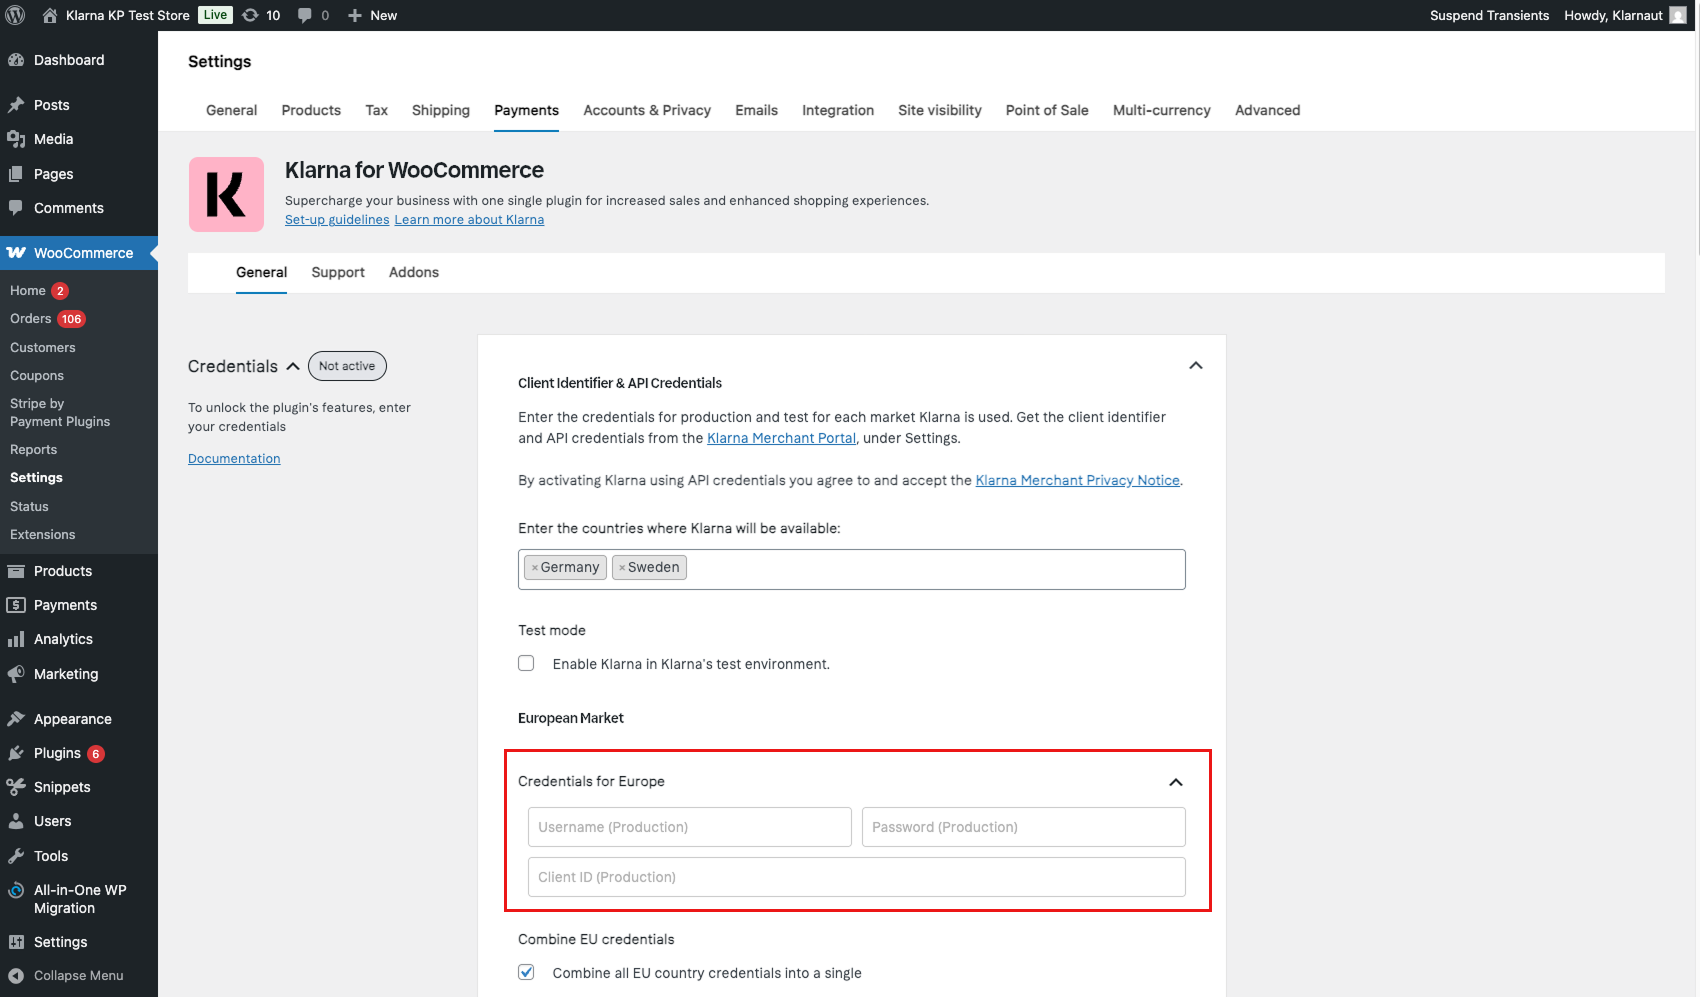1700x997 pixels.
Task: Select the Payments settings tab
Action: [526, 110]
